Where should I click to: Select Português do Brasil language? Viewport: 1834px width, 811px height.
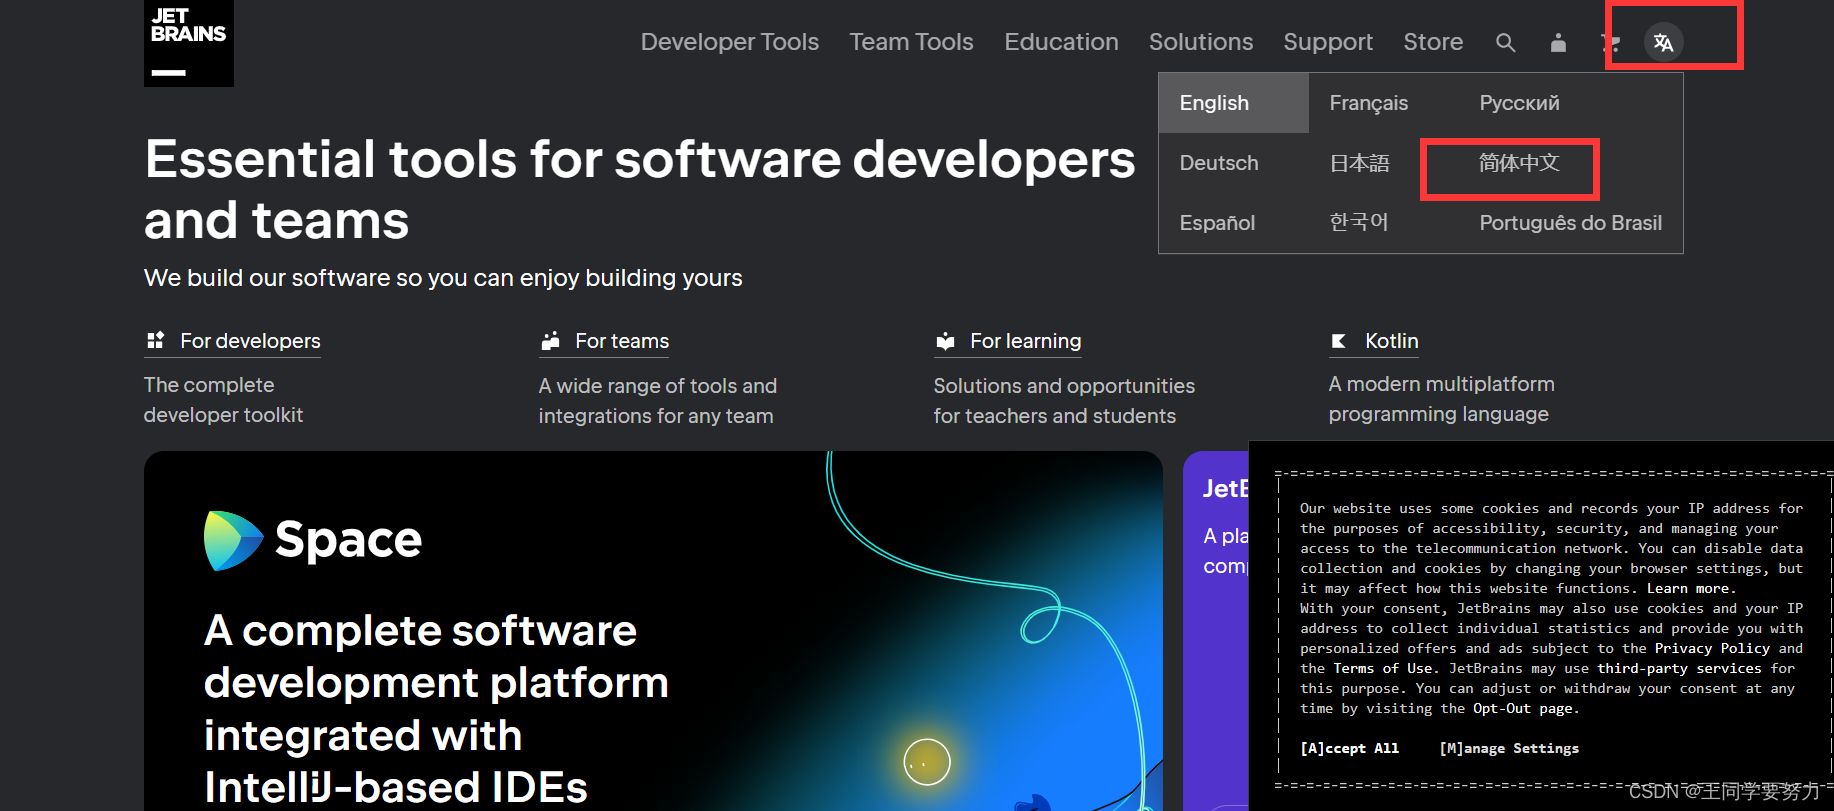point(1571,223)
